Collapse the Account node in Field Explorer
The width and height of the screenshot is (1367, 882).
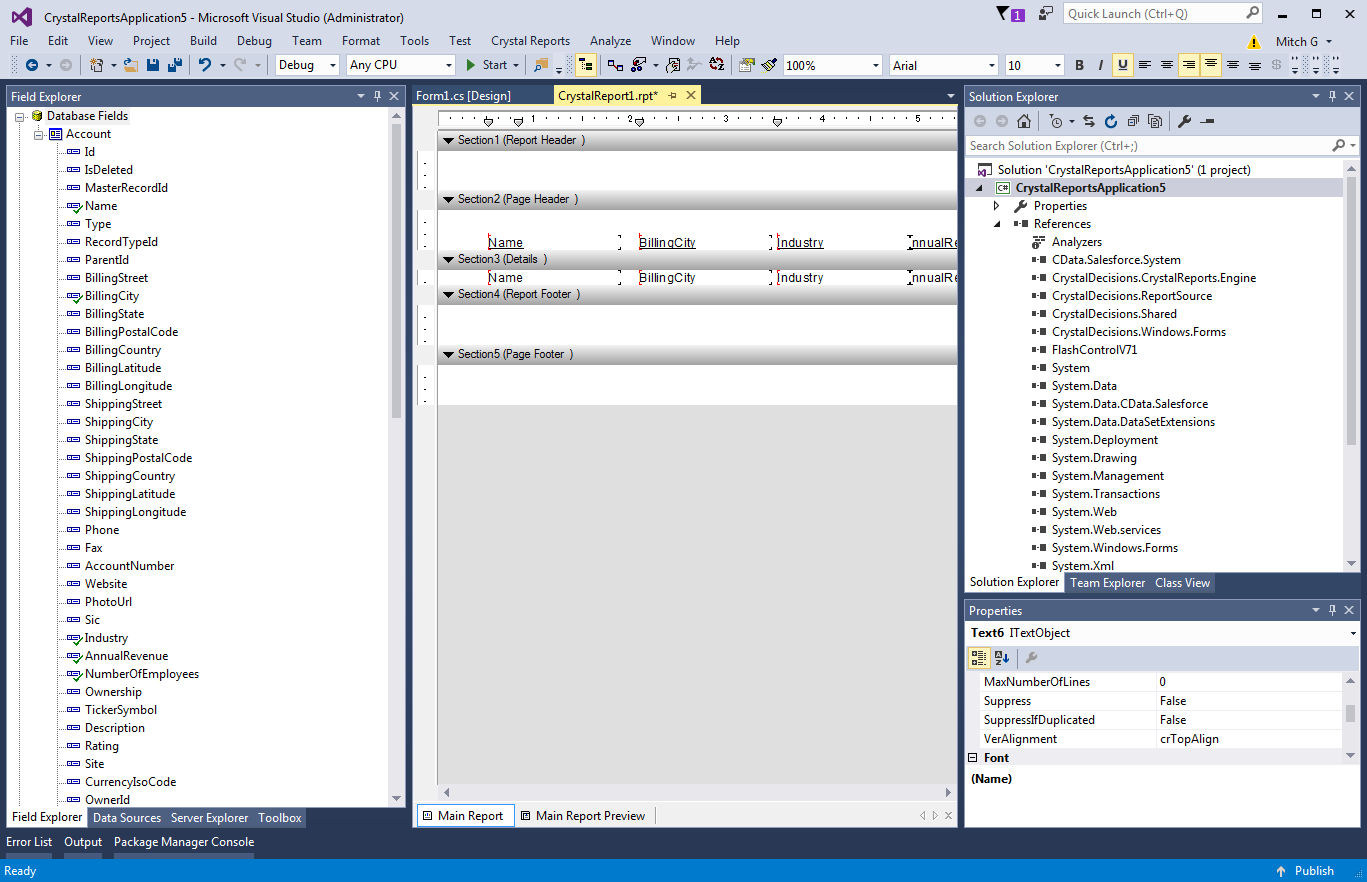[38, 133]
